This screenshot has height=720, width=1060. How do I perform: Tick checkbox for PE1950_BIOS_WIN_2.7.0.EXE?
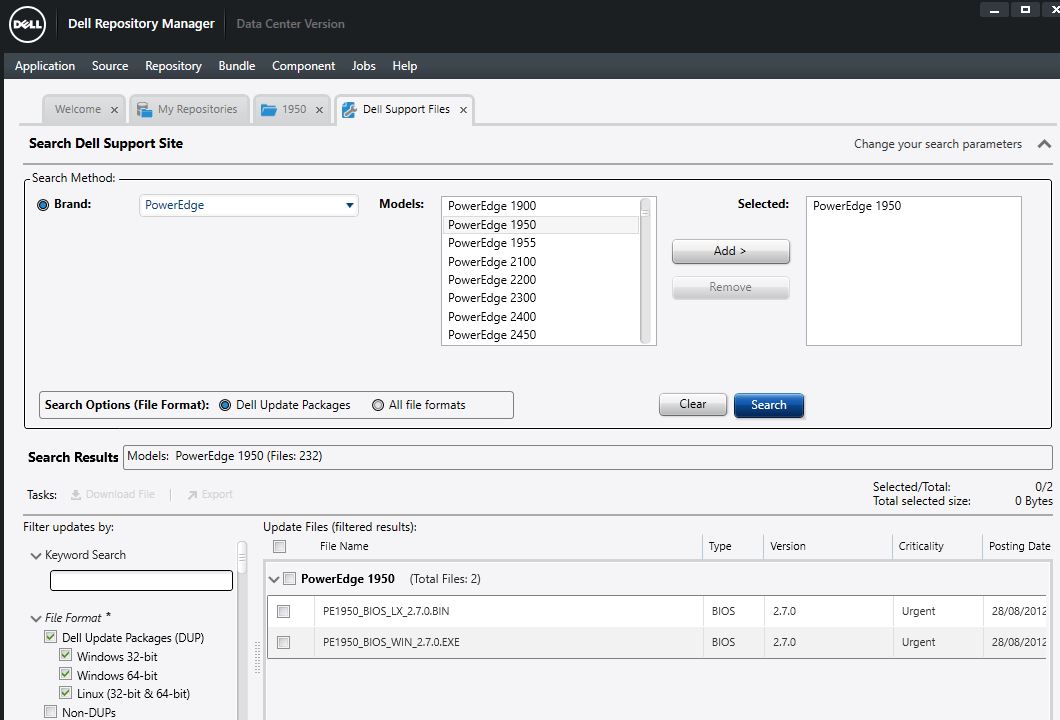point(283,642)
